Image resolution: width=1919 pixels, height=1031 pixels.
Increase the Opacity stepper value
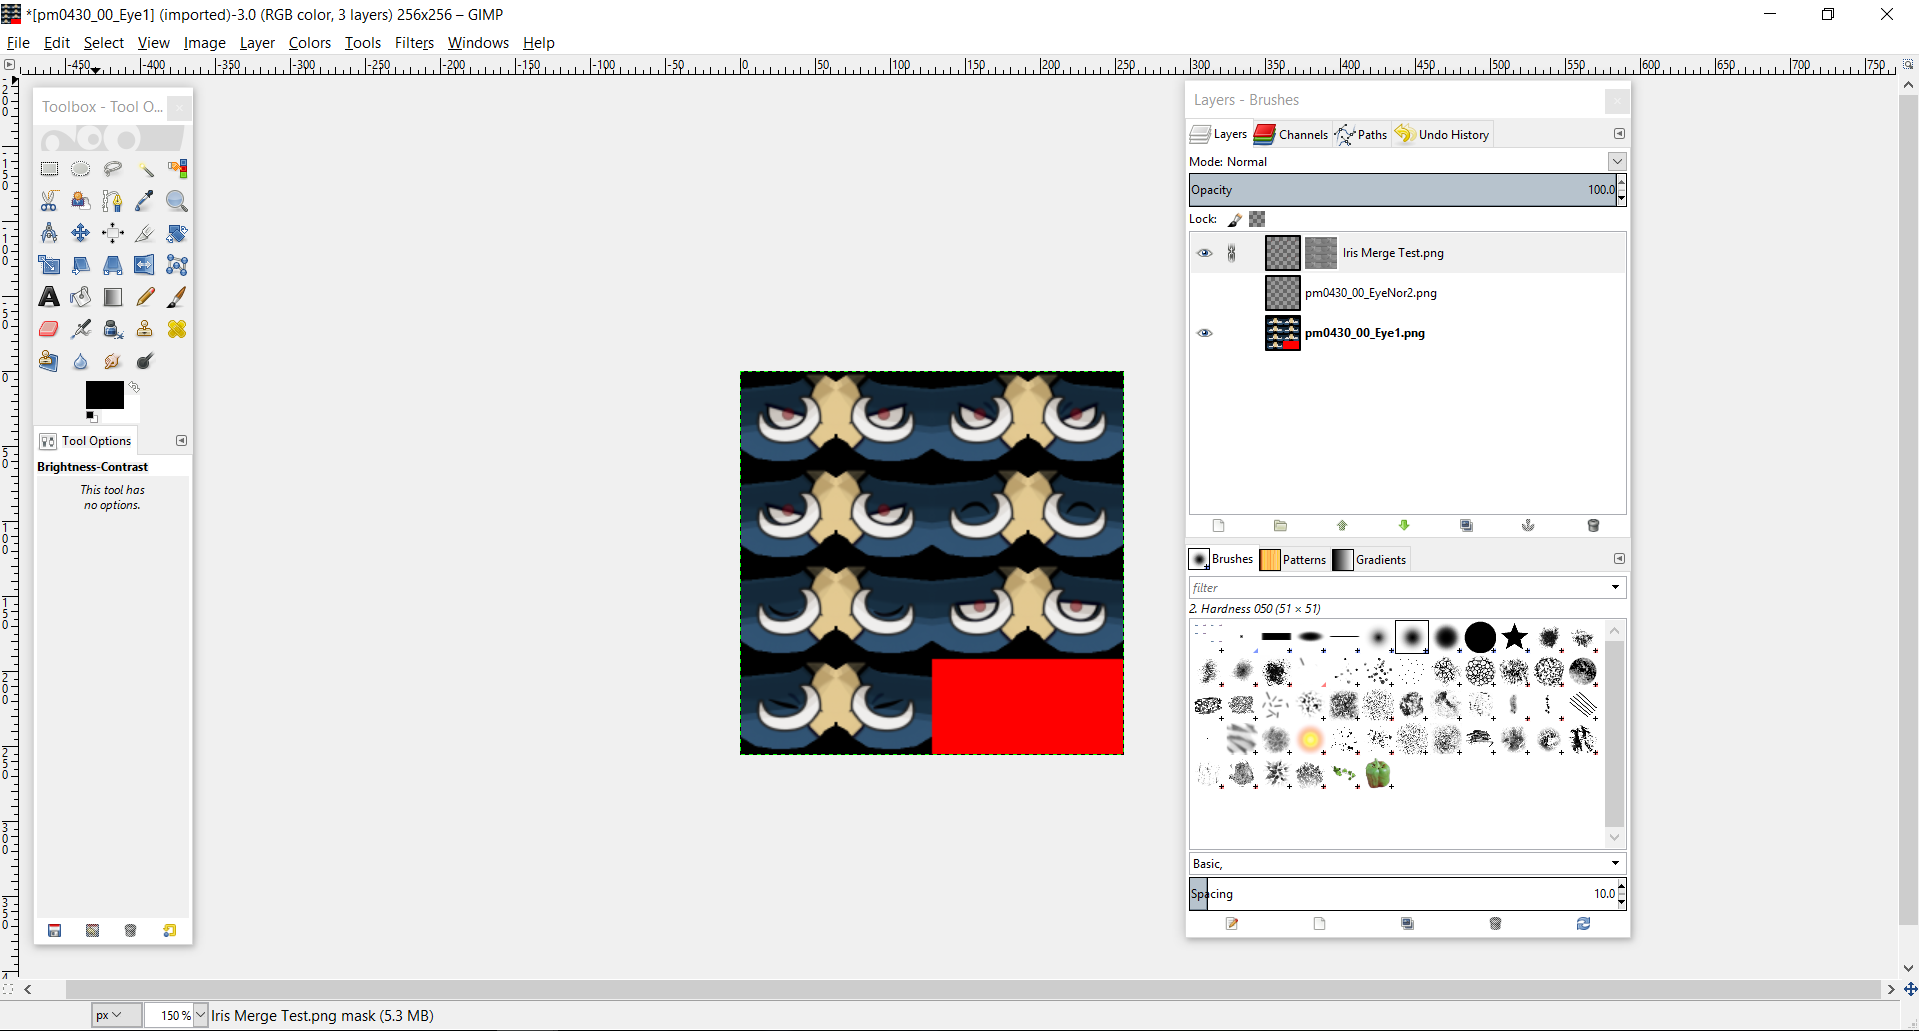1621,182
